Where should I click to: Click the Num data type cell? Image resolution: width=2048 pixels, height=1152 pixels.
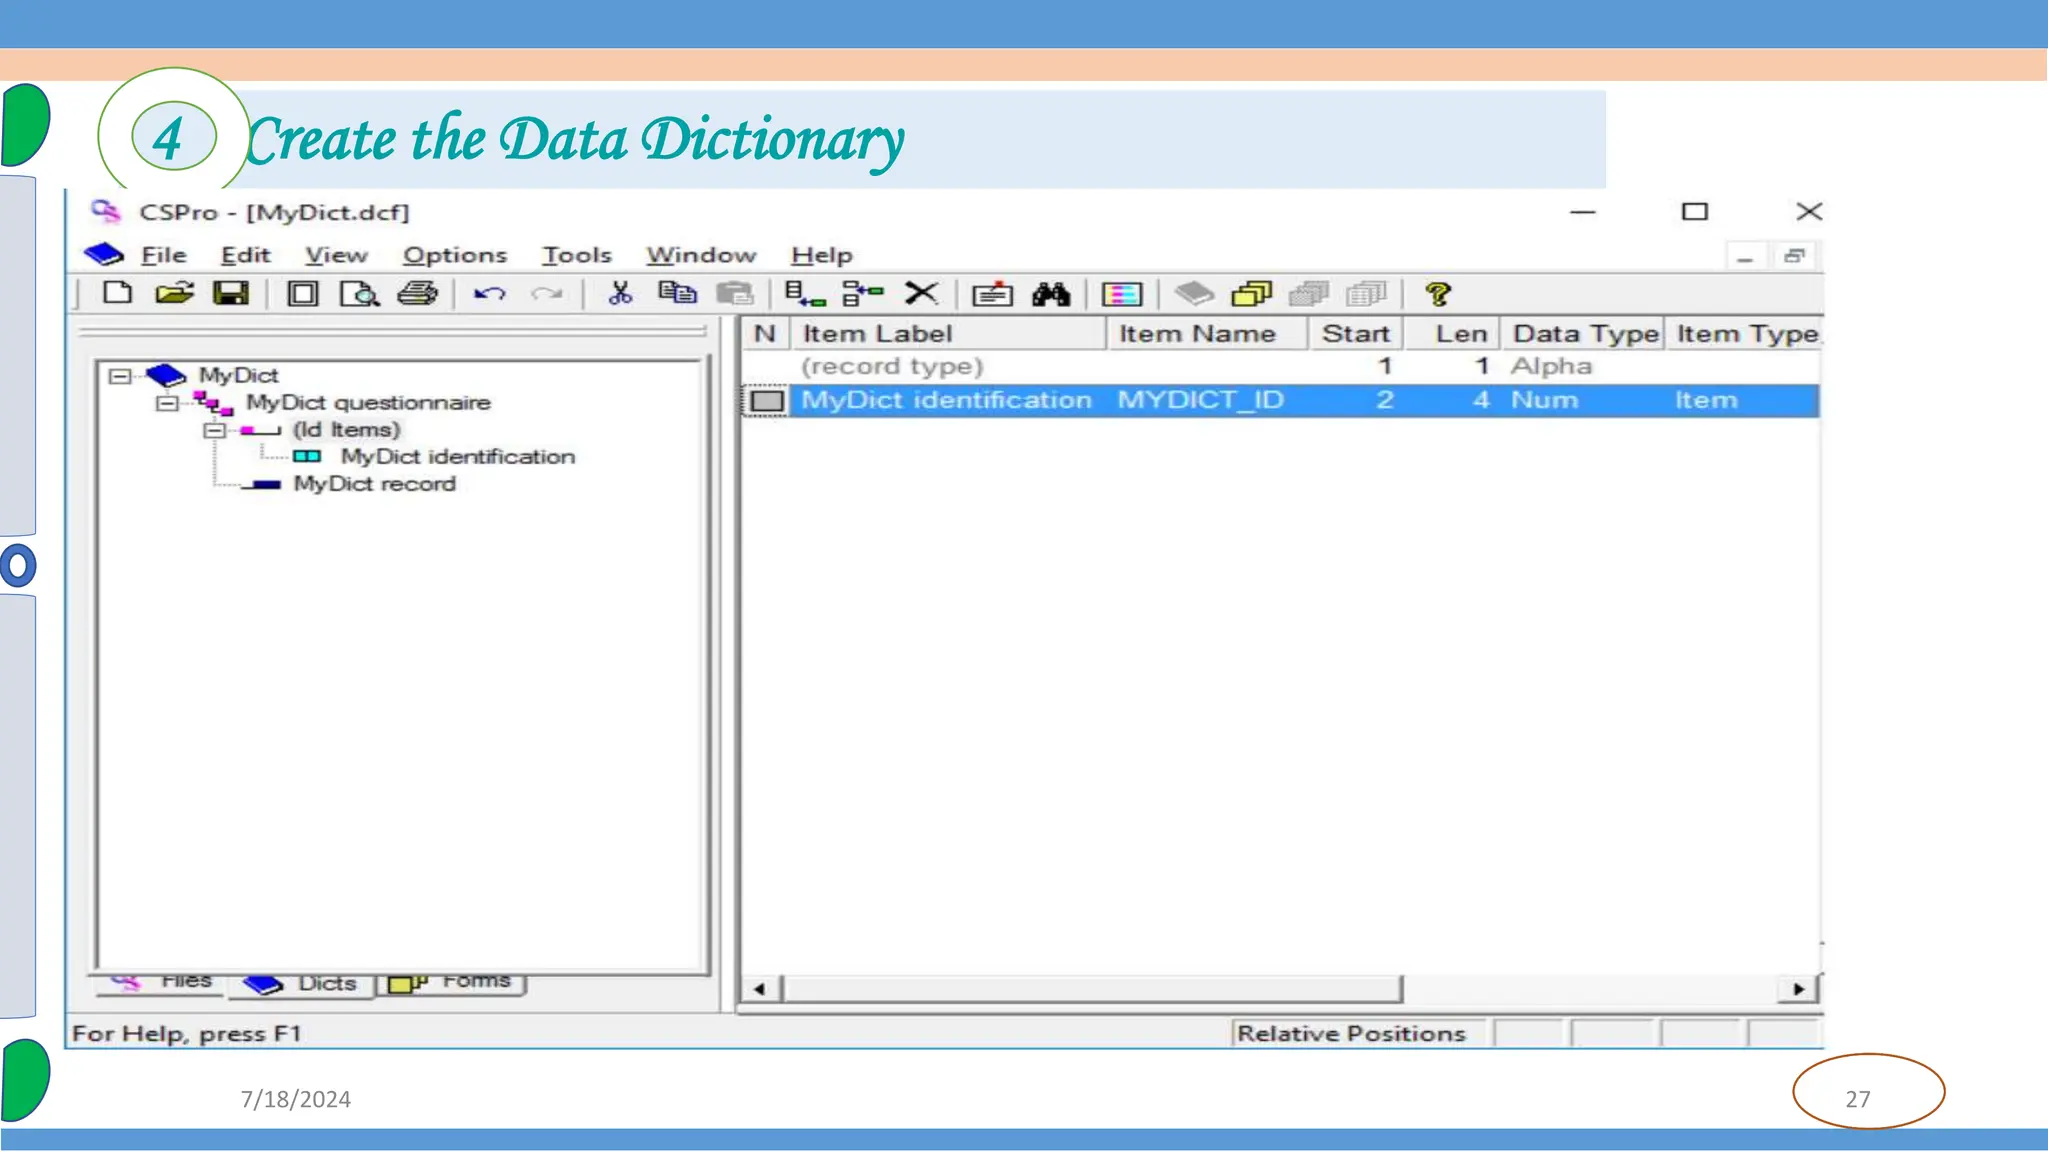[1544, 400]
